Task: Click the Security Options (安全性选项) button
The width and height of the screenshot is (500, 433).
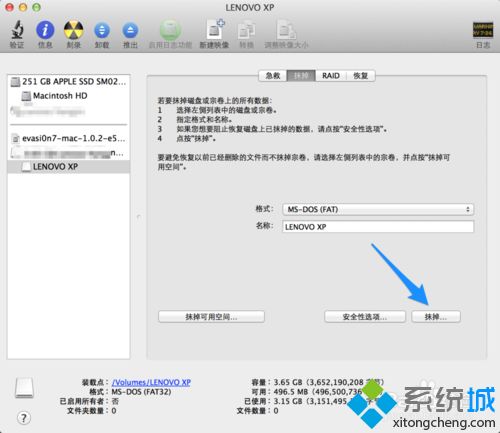Action: 365,317
